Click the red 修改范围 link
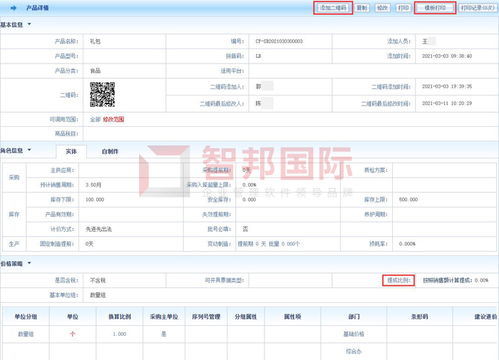 click(113, 119)
